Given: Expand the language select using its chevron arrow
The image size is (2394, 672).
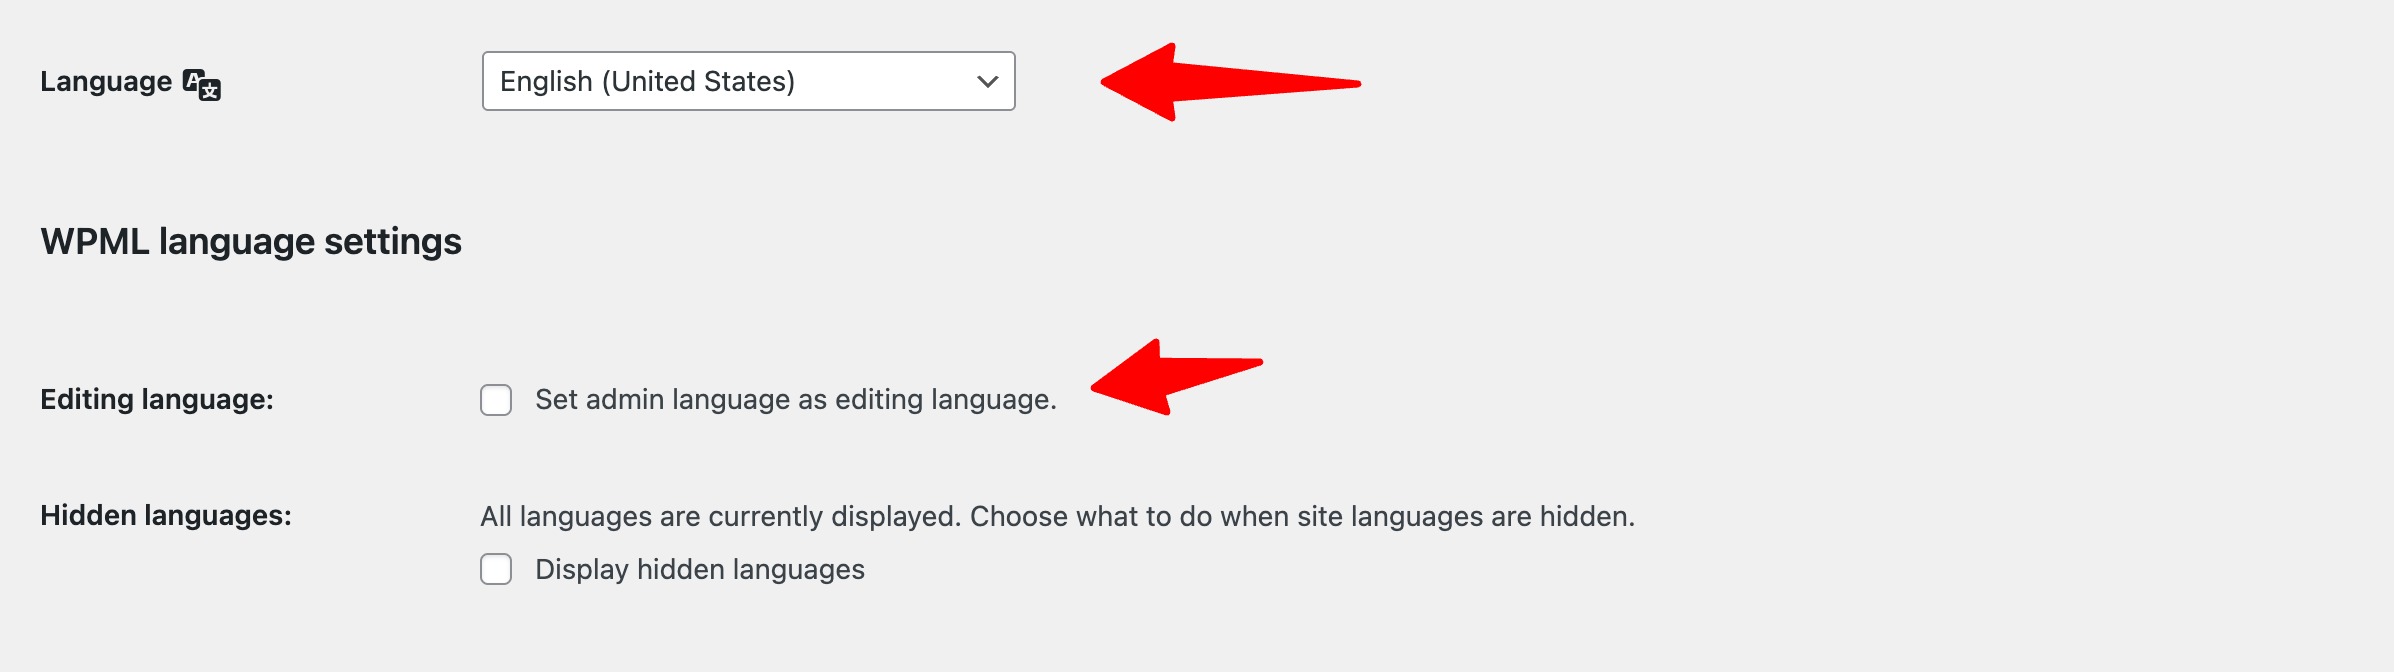Looking at the screenshot, I should point(988,82).
